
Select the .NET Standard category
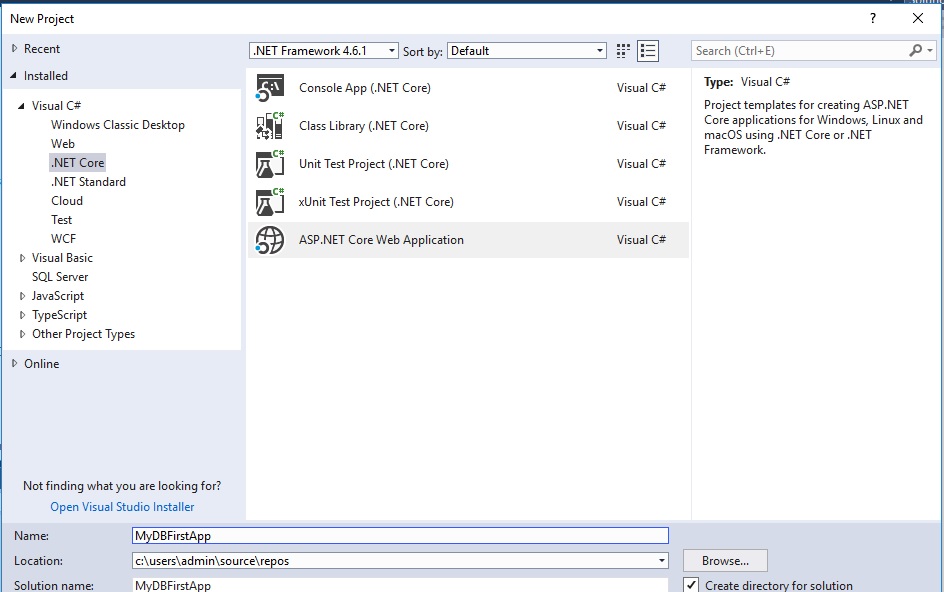coord(88,181)
